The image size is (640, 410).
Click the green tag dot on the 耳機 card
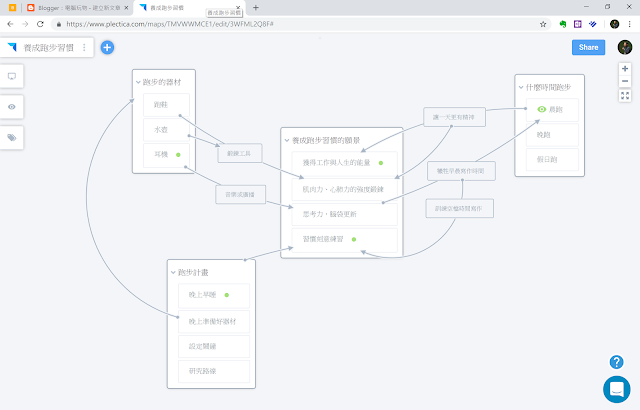tap(178, 155)
